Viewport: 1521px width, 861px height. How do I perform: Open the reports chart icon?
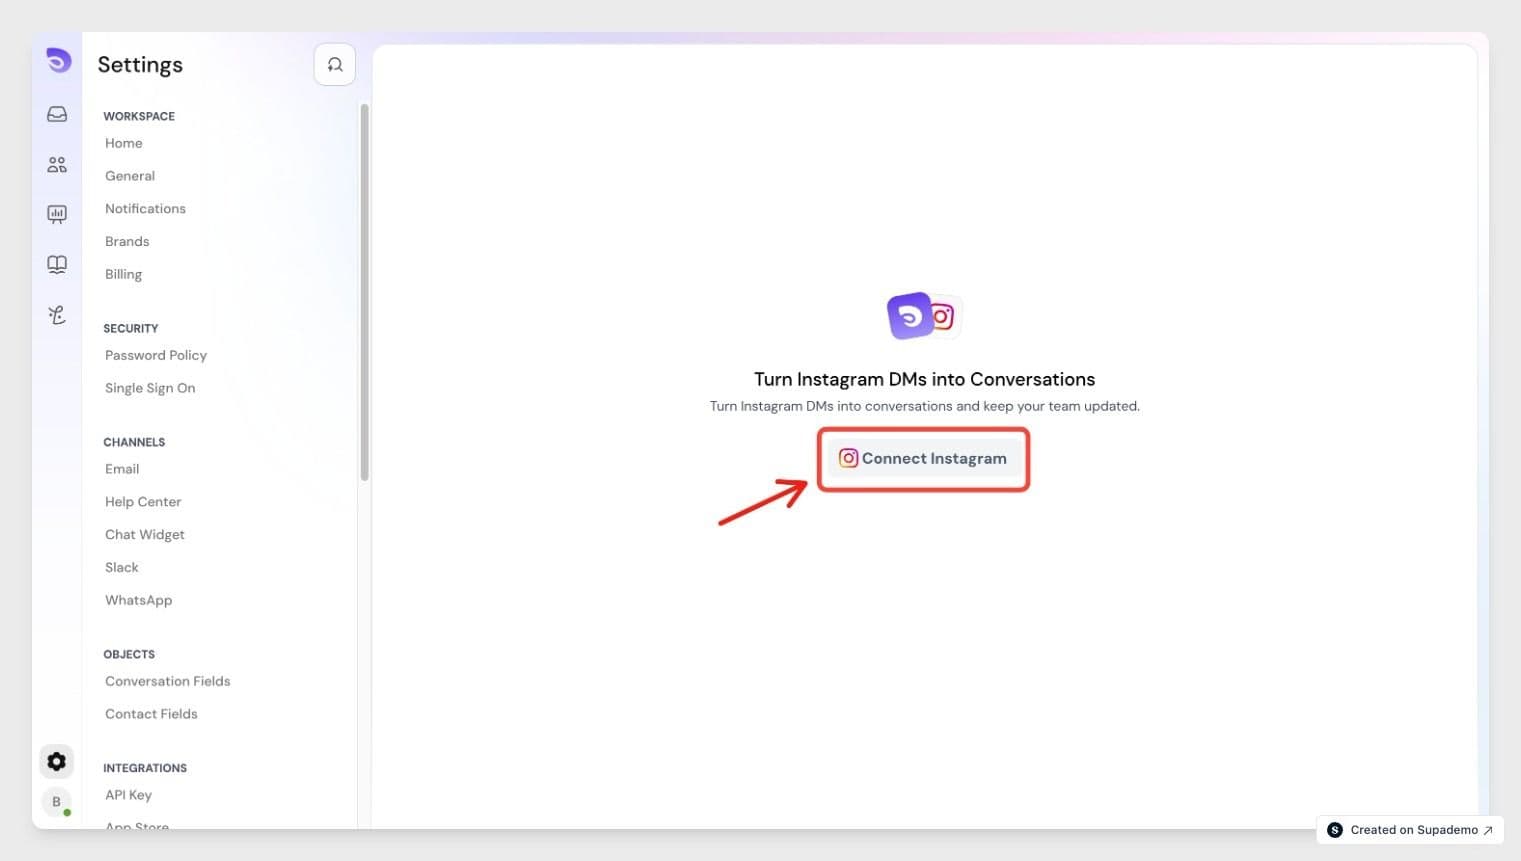[57, 214]
